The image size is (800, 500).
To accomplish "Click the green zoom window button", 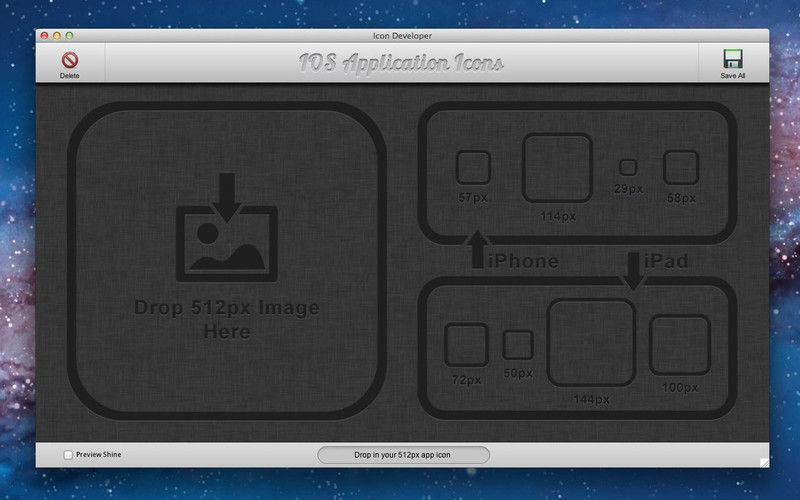I will click(70, 35).
